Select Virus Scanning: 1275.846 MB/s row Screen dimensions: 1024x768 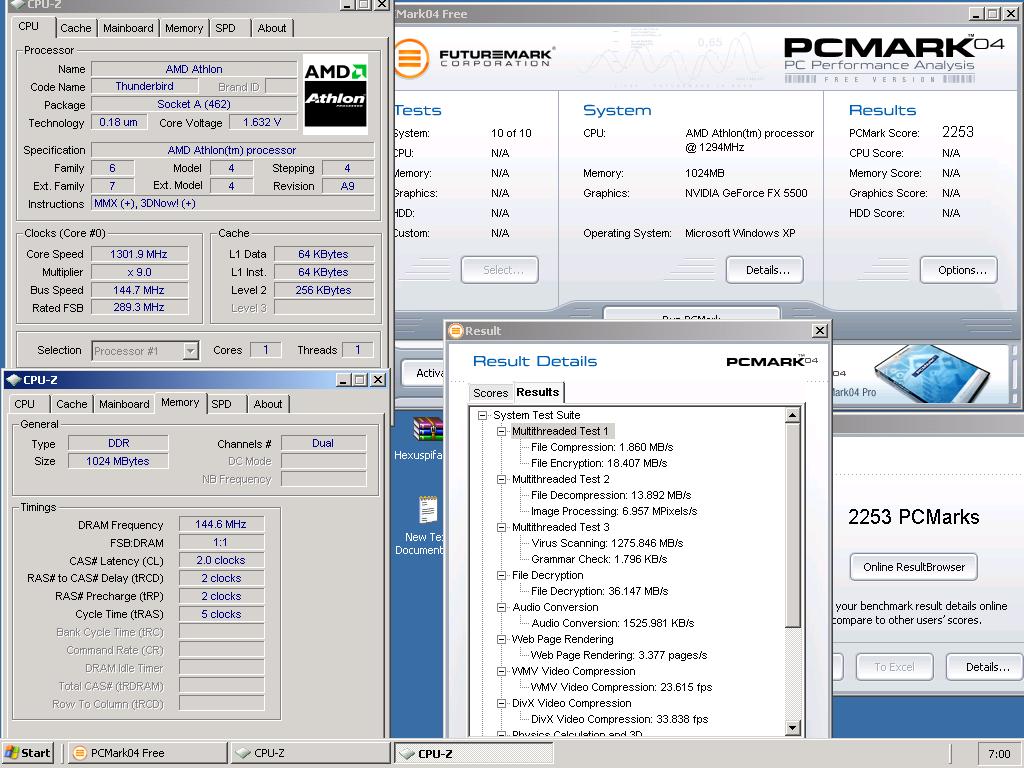click(x=607, y=543)
